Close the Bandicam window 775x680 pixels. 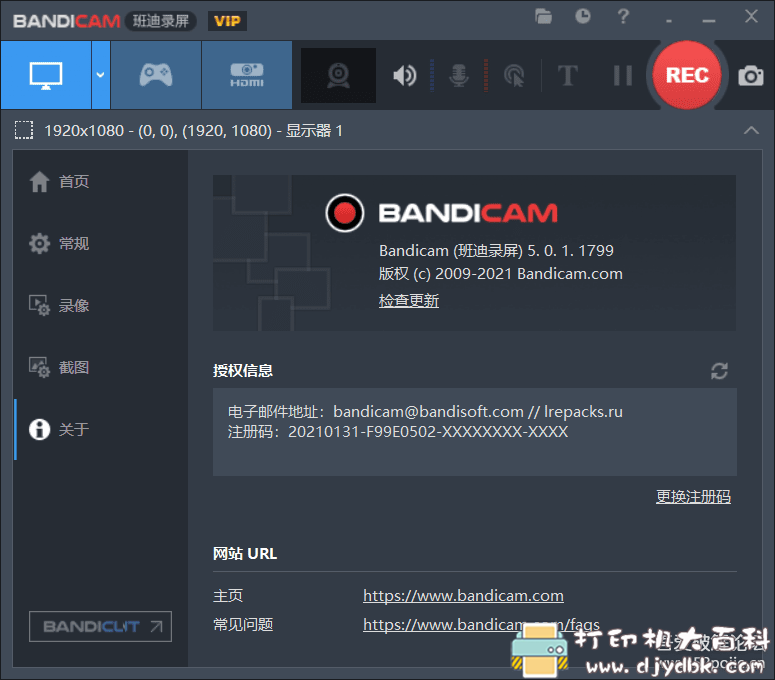(751, 16)
